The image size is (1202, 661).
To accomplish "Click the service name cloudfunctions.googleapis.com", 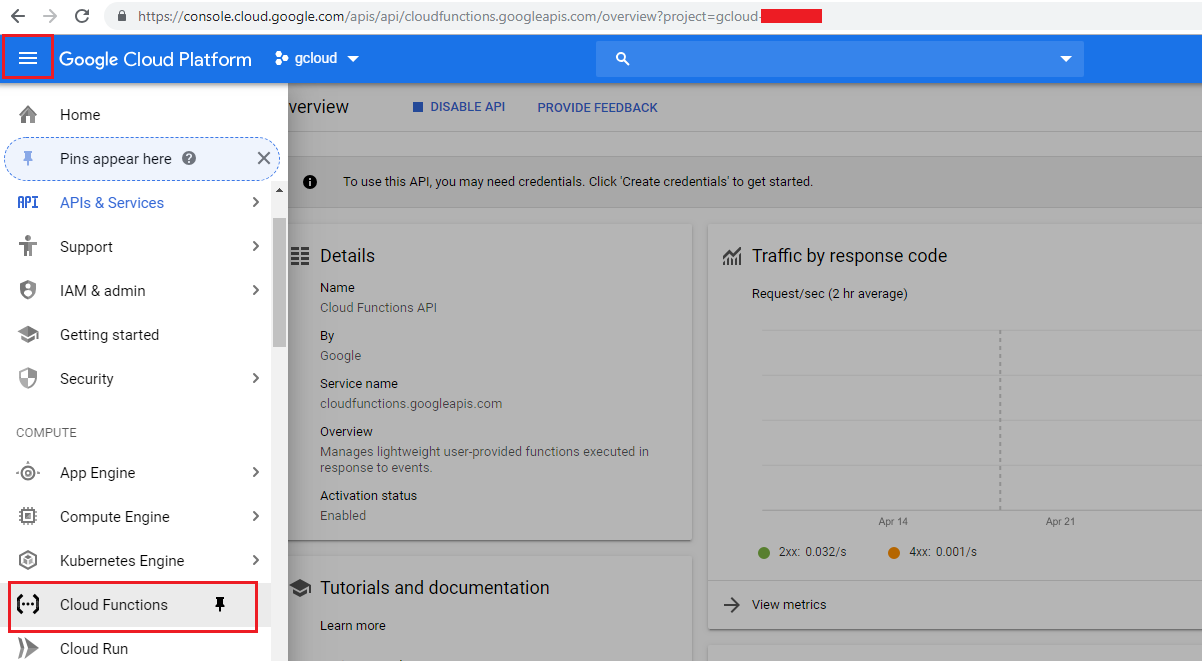I will [x=411, y=404].
